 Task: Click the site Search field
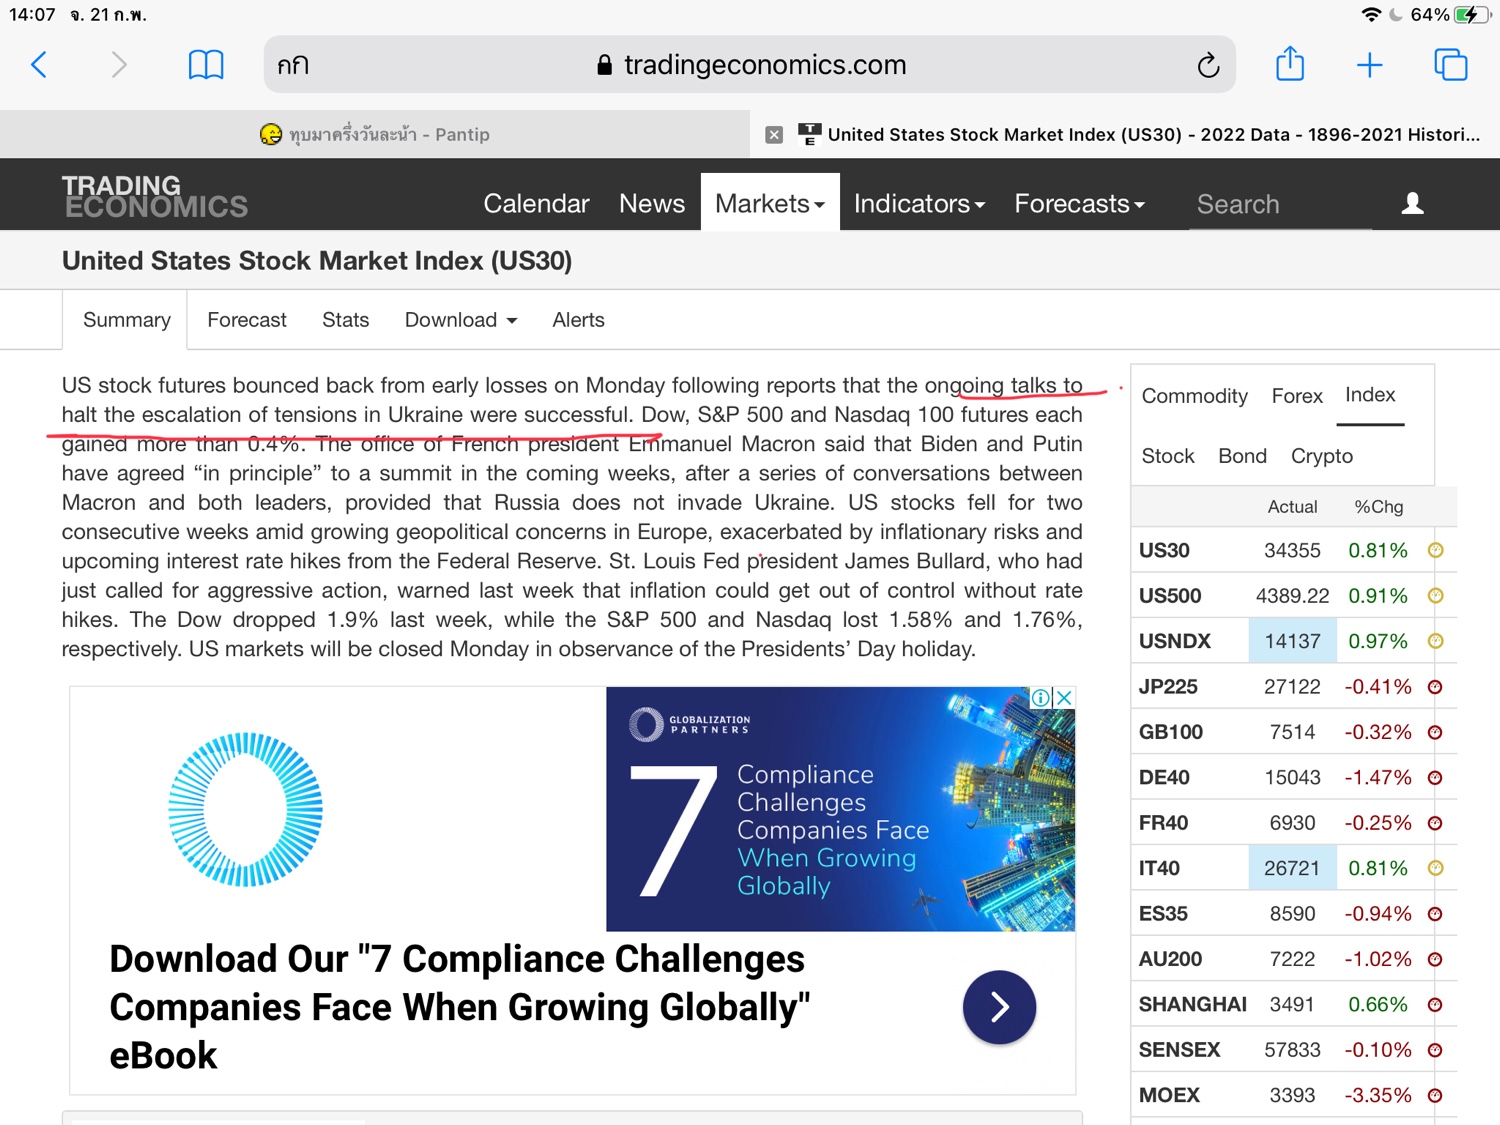(x=1280, y=204)
